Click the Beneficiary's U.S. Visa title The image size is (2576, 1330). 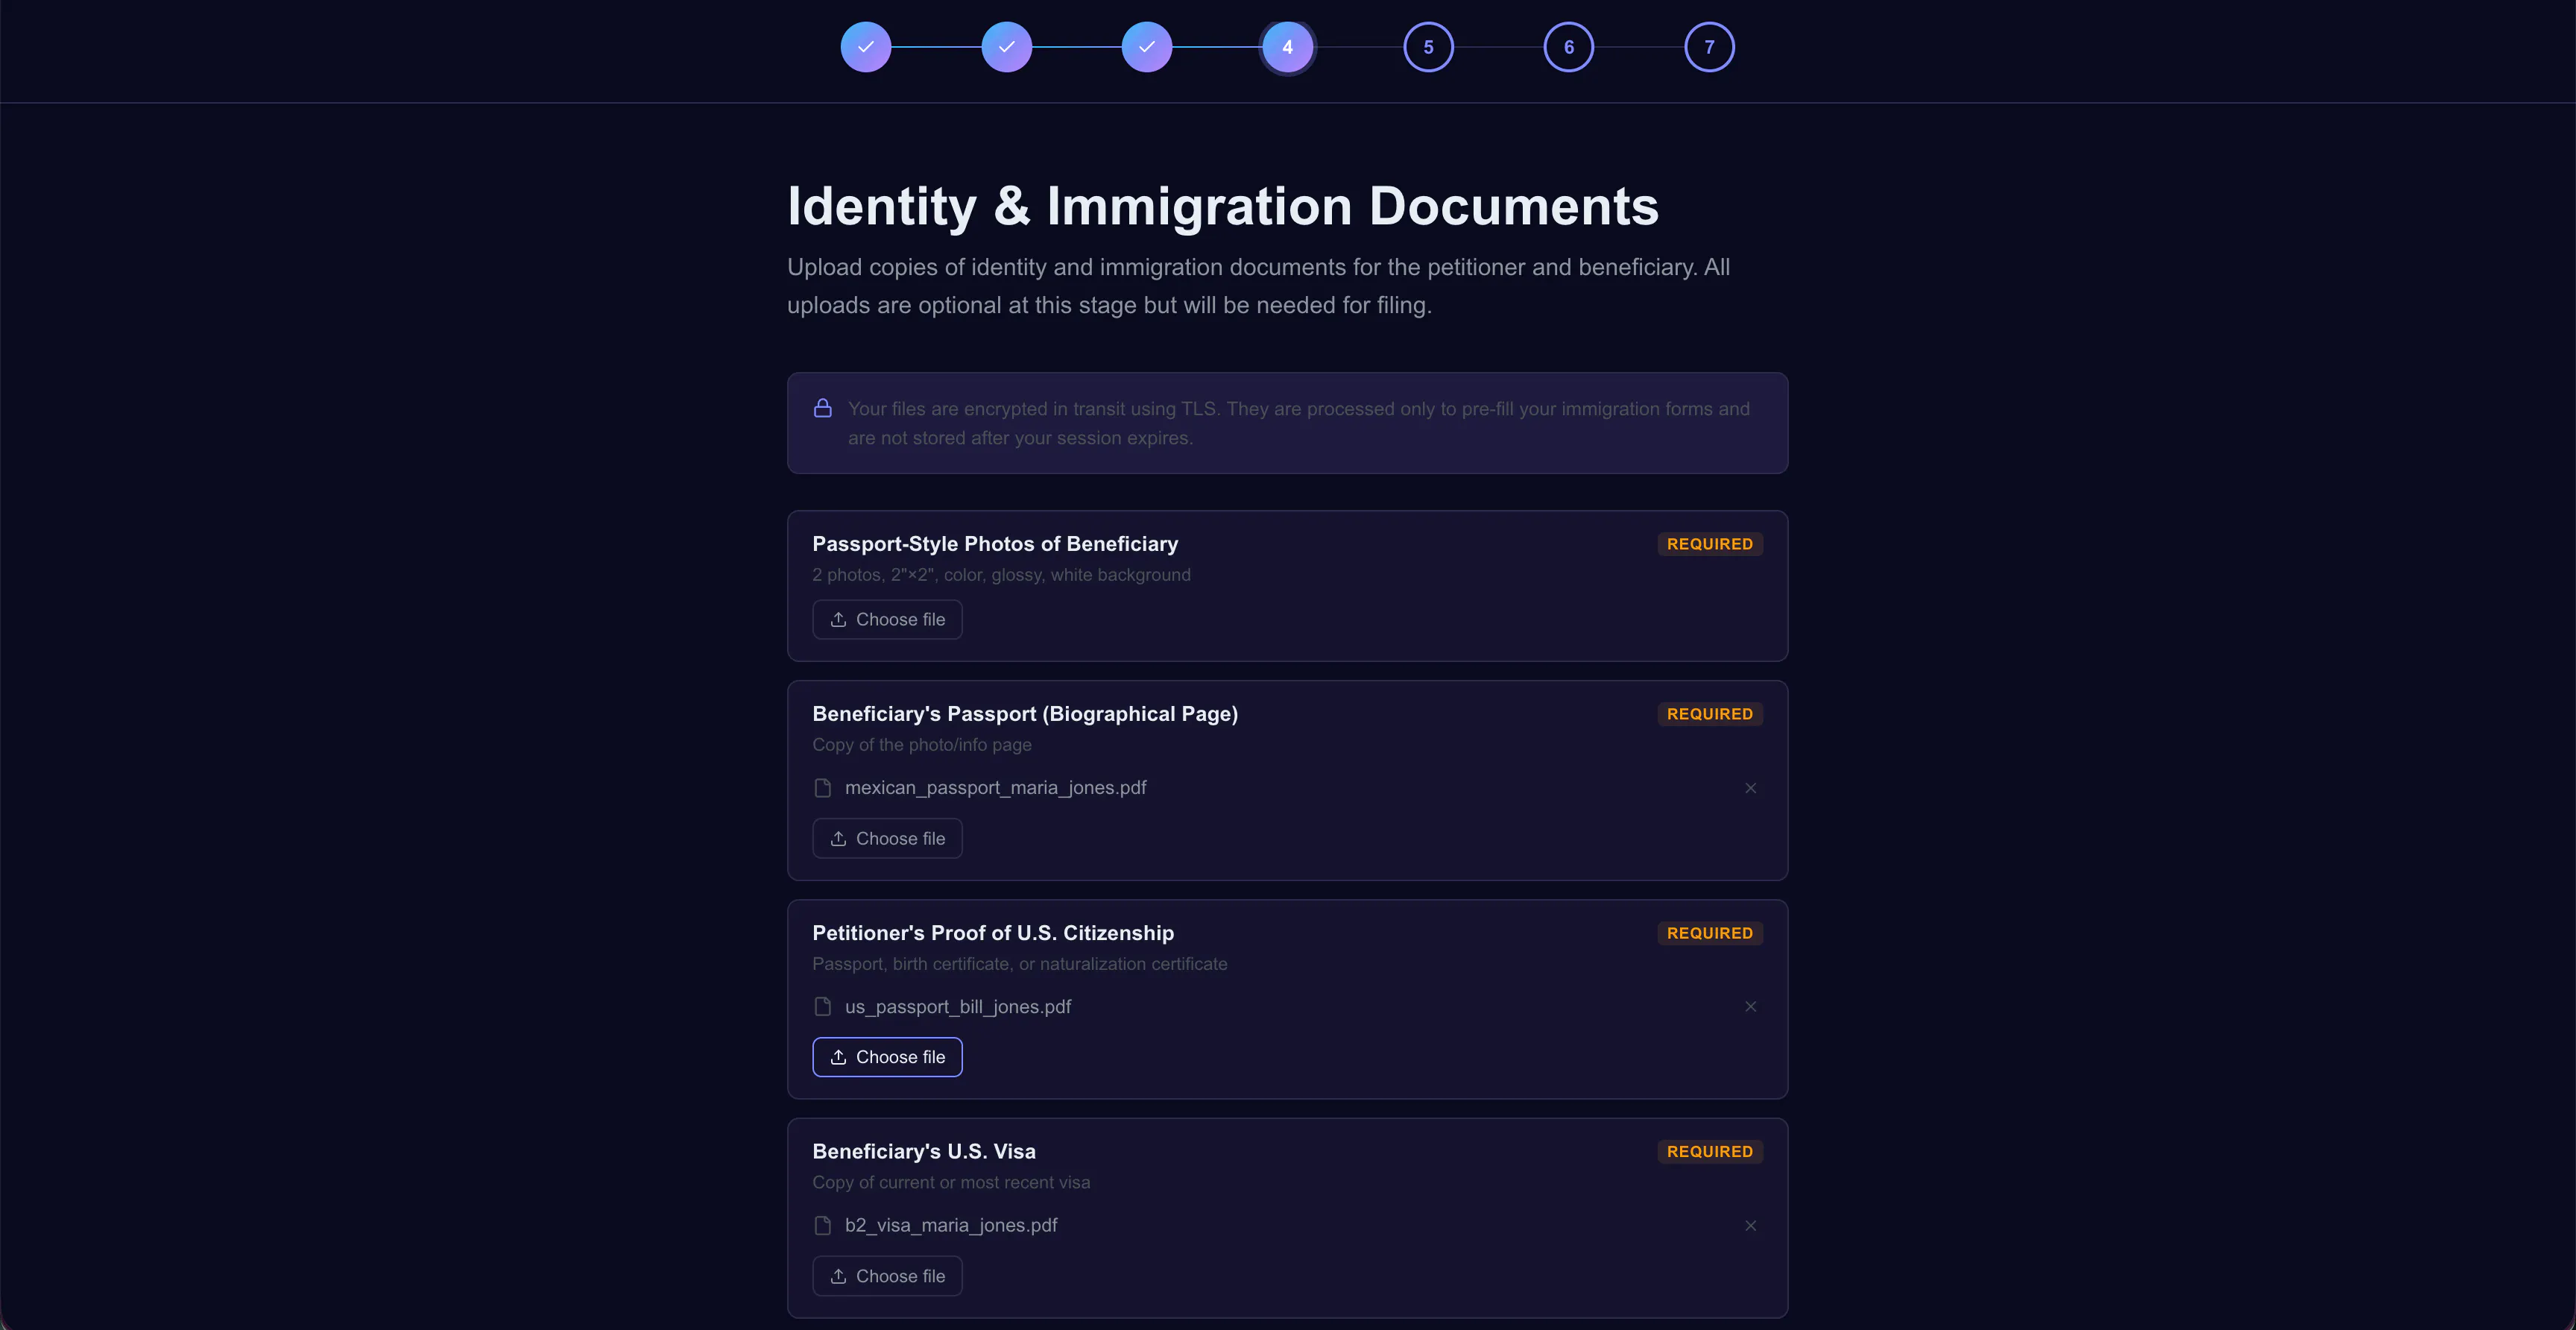[x=924, y=1151]
